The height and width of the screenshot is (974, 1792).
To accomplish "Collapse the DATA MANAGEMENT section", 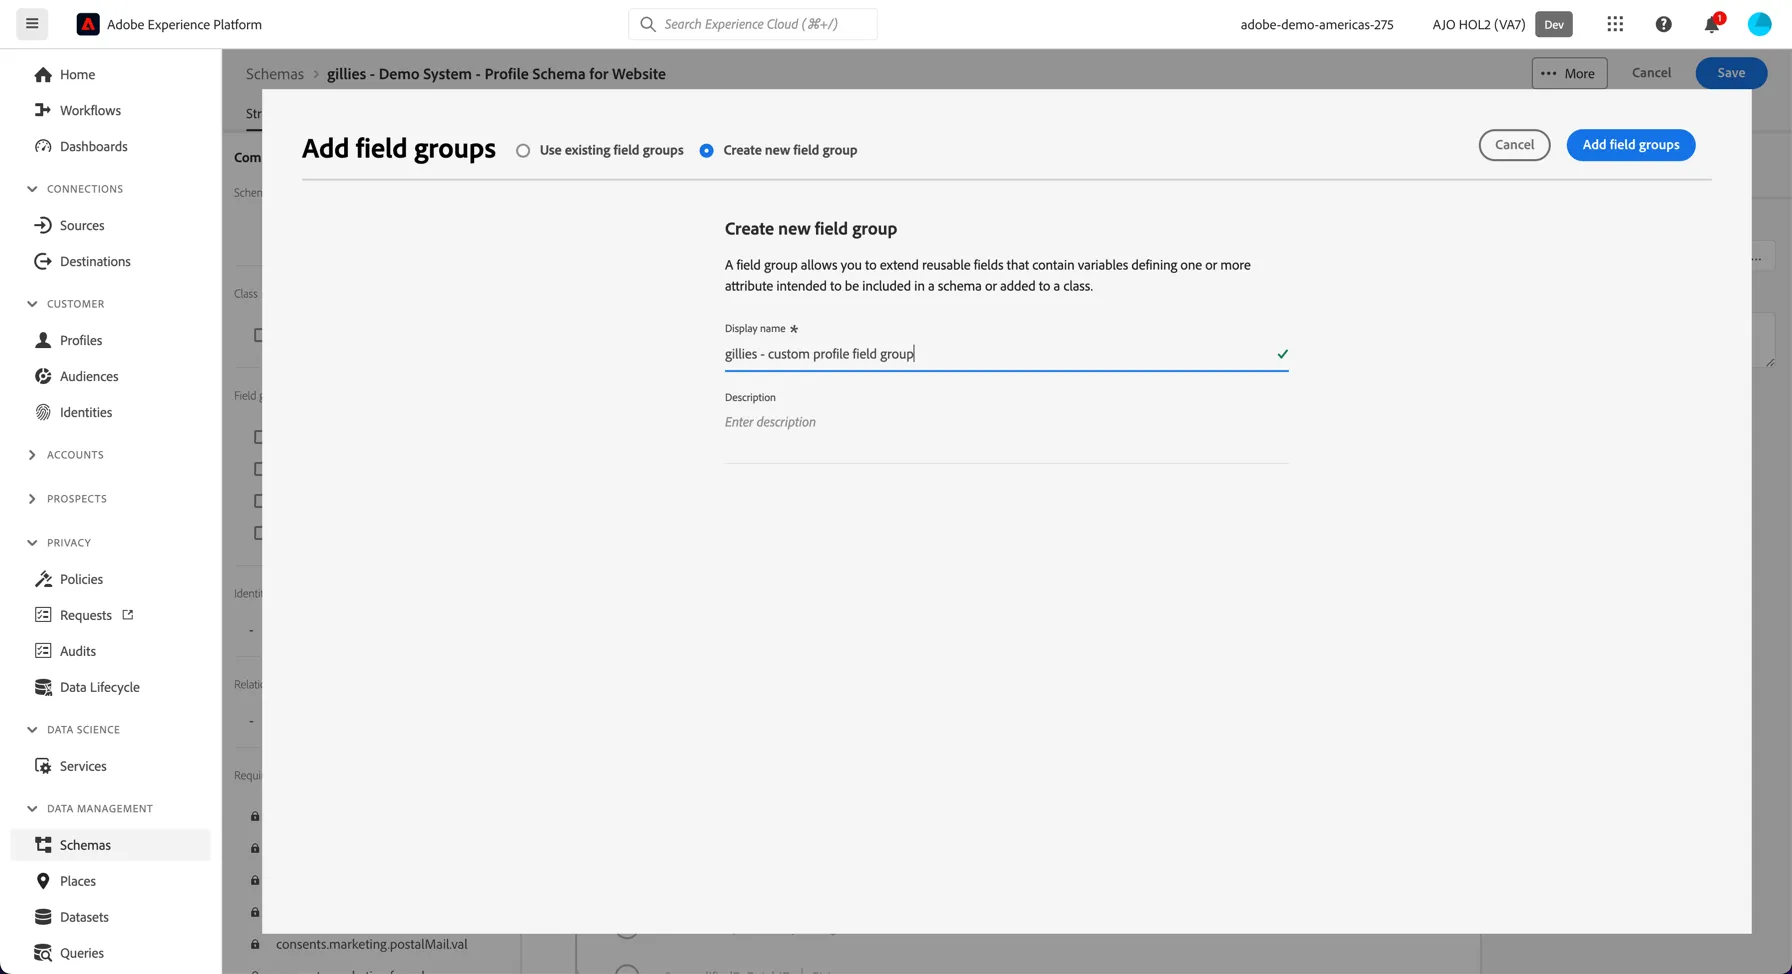I will tap(32, 809).
